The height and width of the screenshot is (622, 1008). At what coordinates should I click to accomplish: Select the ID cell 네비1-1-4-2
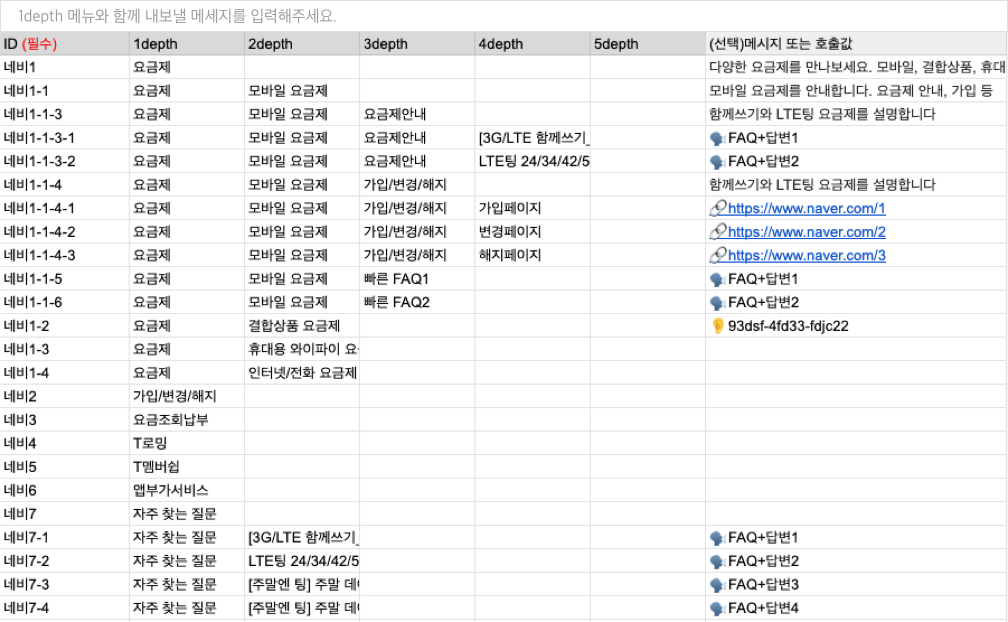64,232
